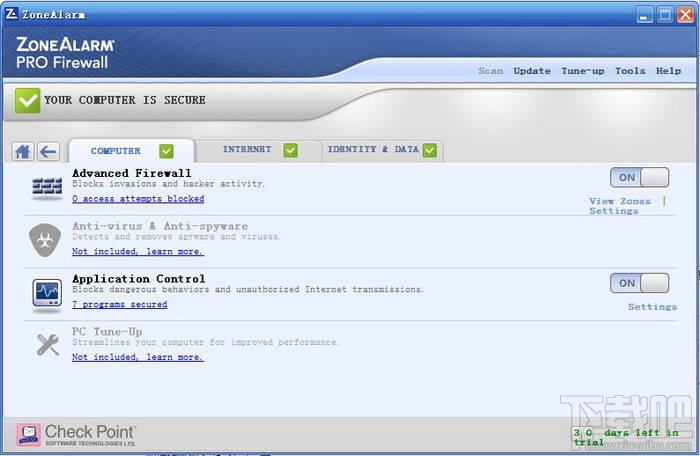700x456 pixels.
Task: Open '7 programs secured' link
Action: [x=120, y=305]
